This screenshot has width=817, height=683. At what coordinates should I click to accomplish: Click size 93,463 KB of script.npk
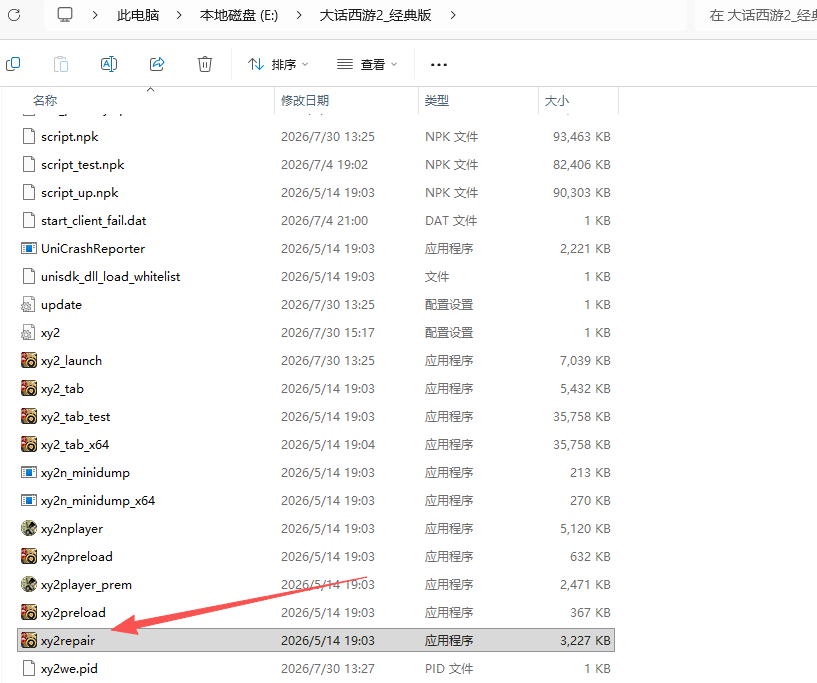point(581,136)
